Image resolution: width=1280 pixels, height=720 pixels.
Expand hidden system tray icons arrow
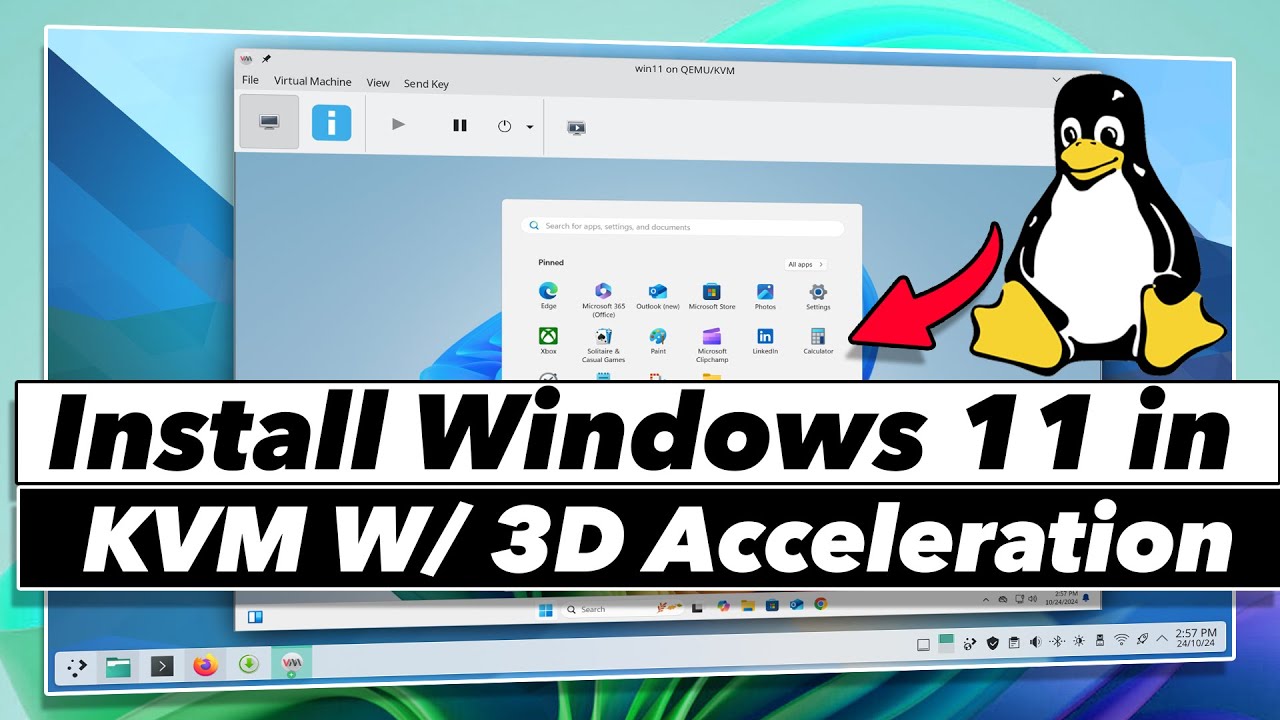click(x=1162, y=637)
